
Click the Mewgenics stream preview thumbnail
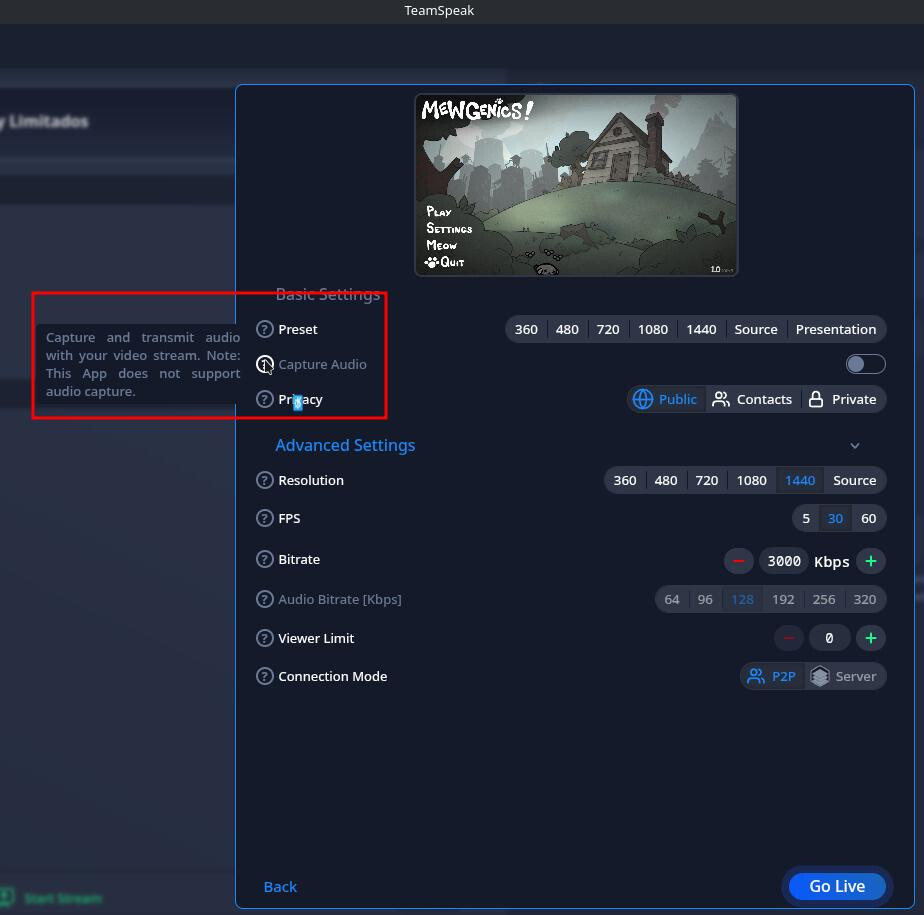576,185
